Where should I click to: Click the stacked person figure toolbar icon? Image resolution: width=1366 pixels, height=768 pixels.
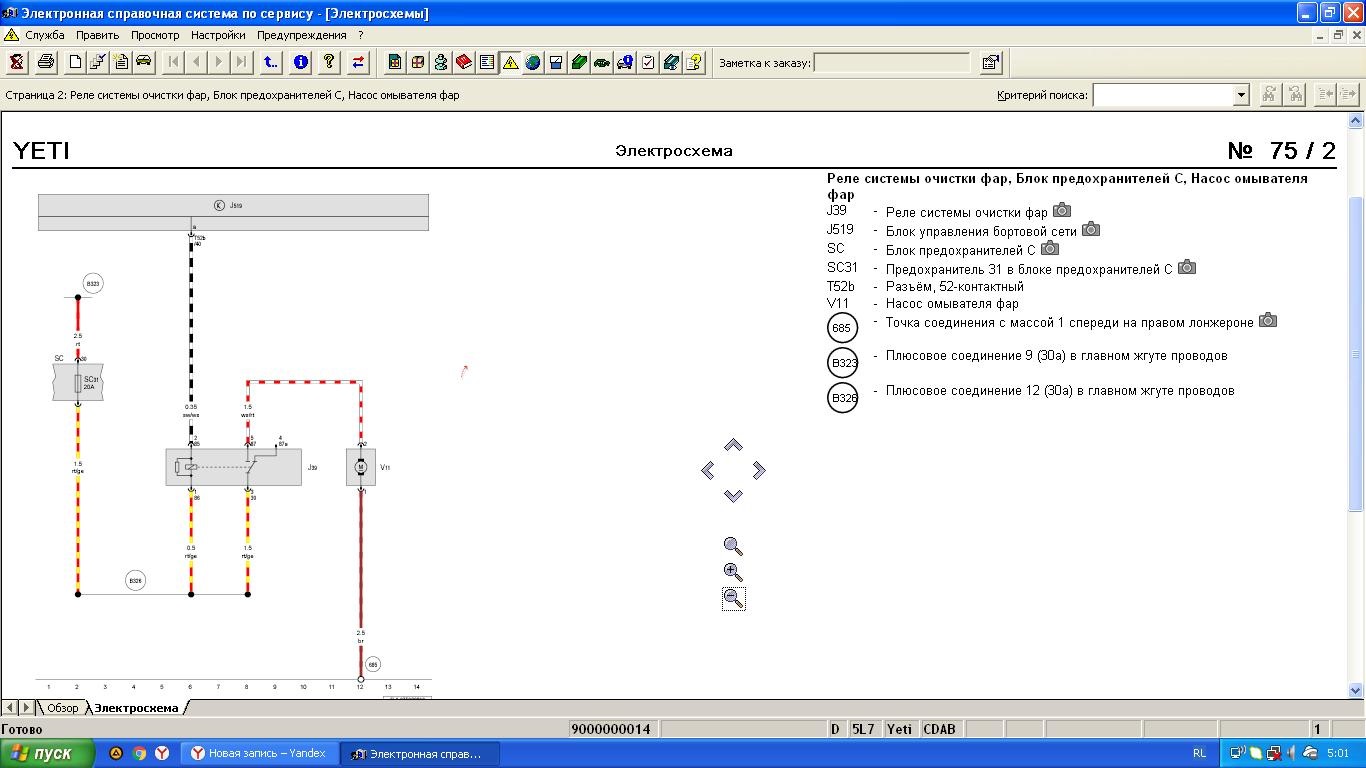point(441,62)
